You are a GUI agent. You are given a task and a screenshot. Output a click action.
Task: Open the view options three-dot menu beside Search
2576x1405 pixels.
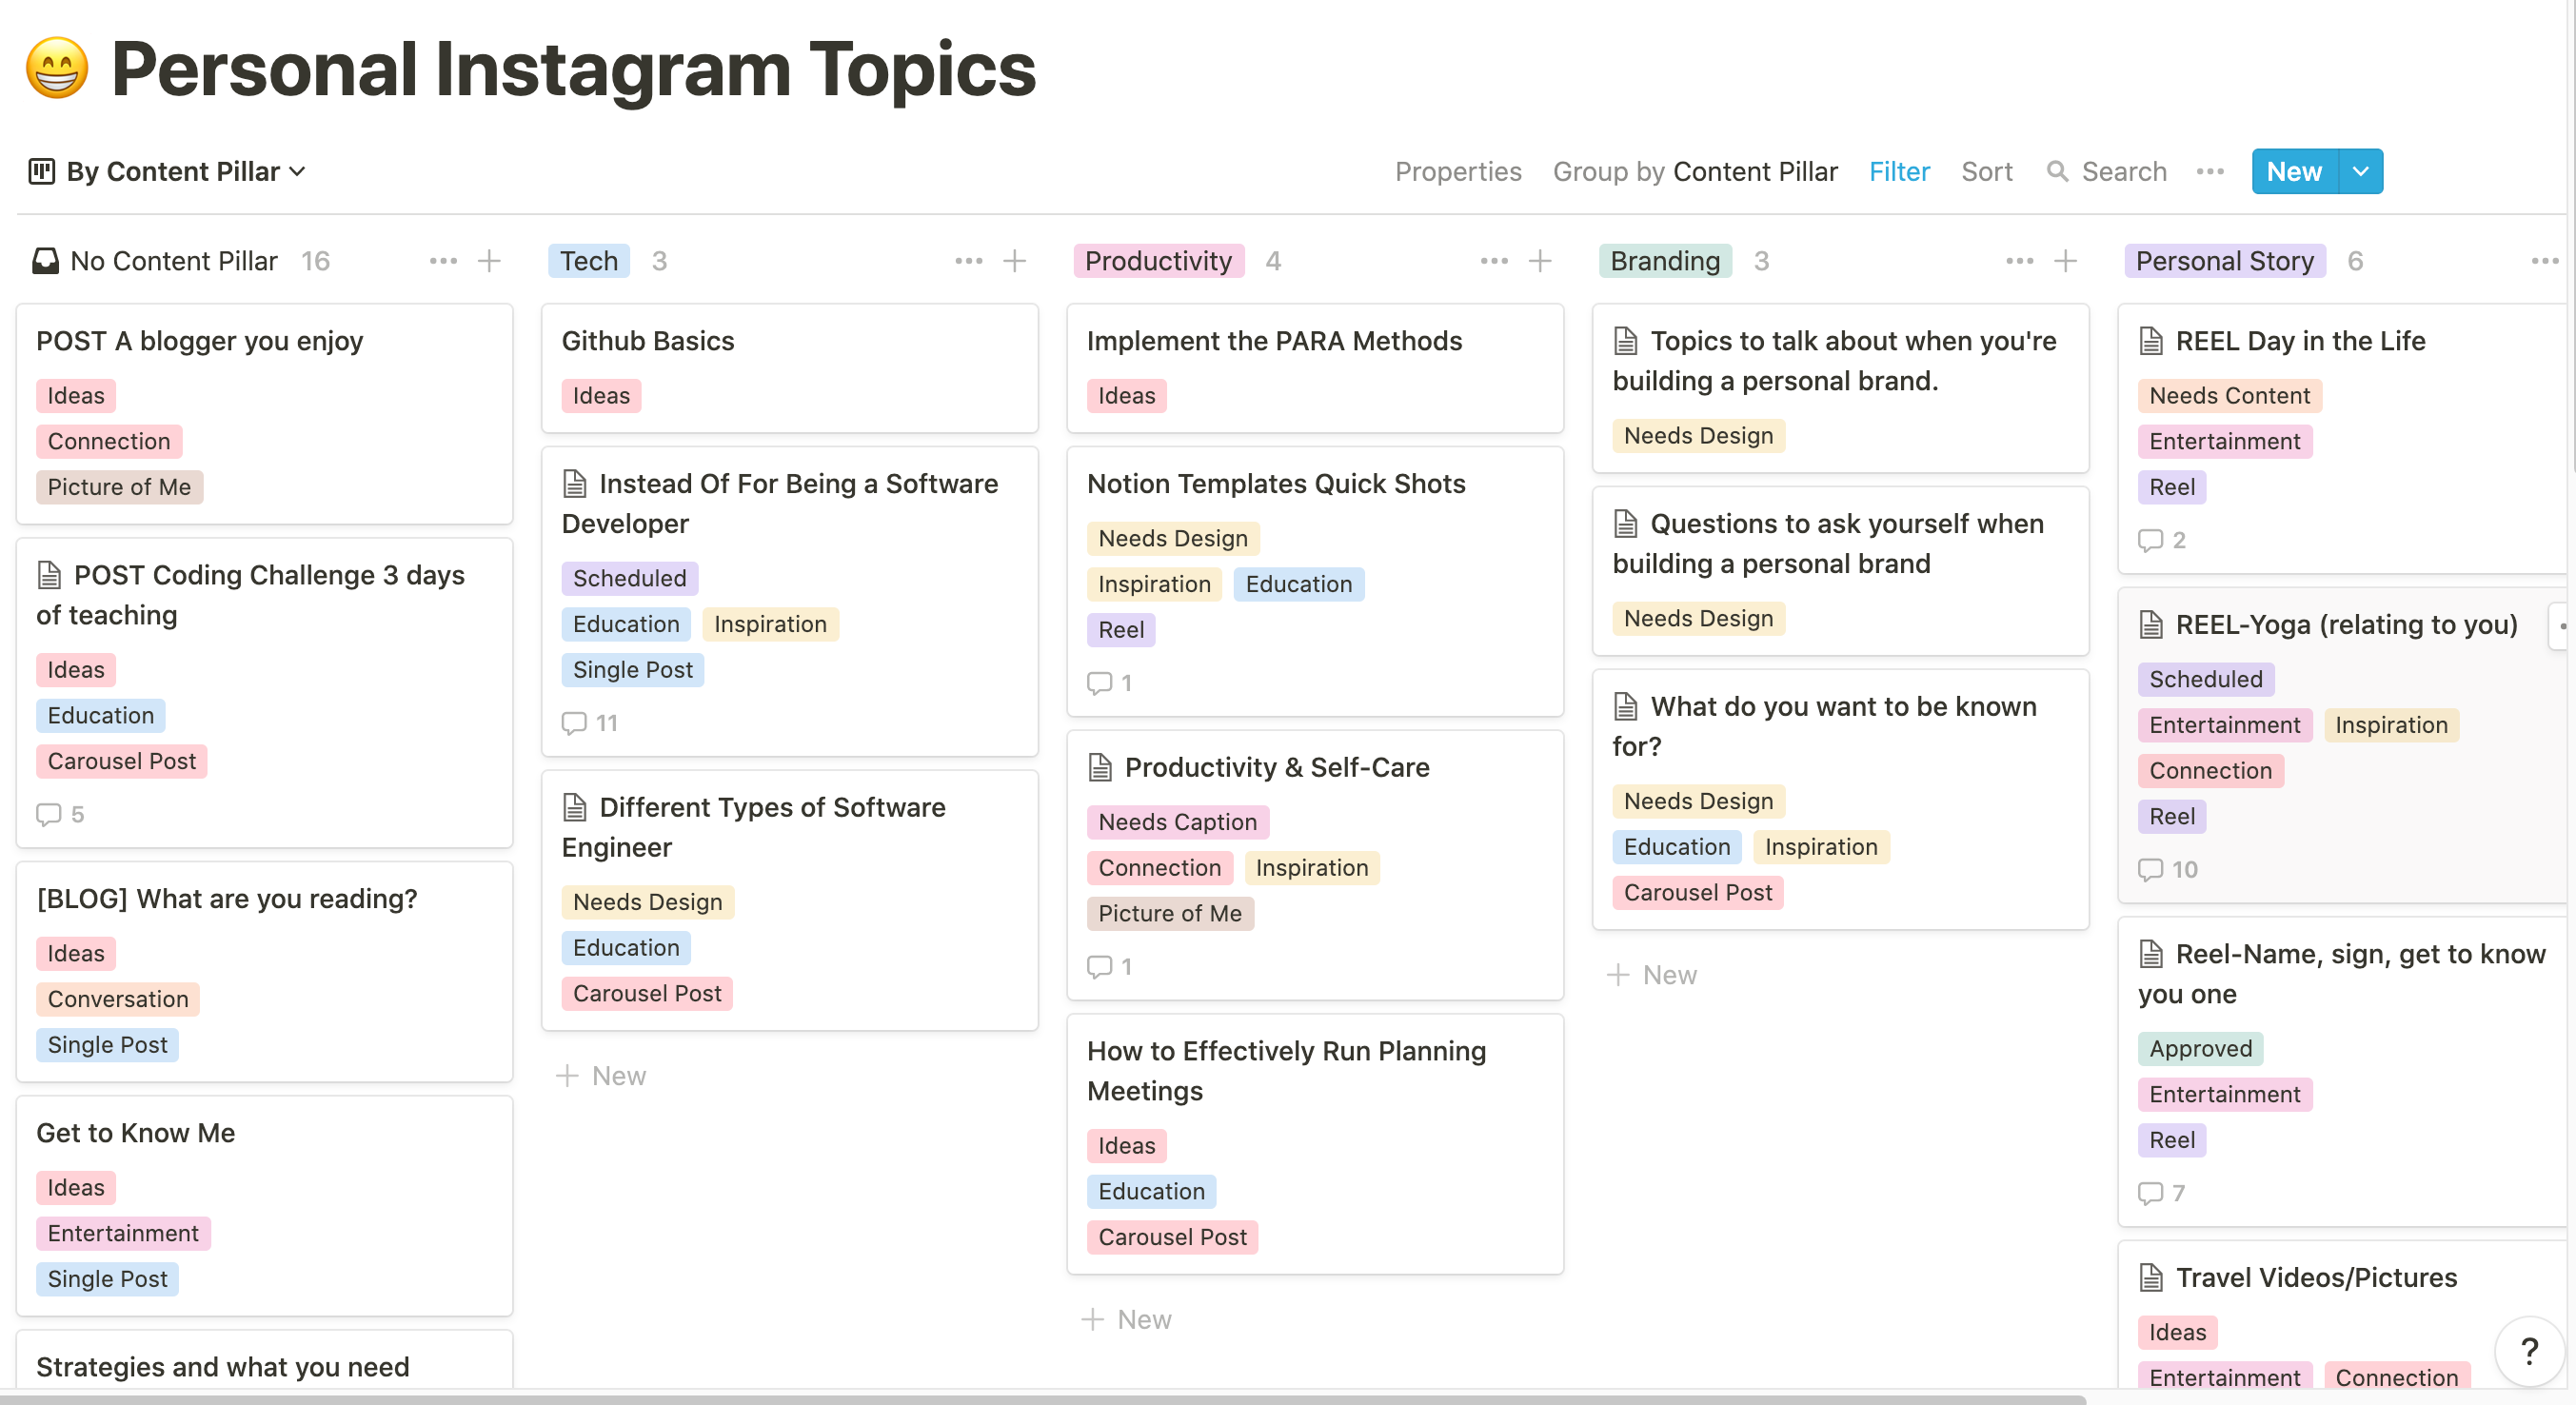[x=2210, y=172]
